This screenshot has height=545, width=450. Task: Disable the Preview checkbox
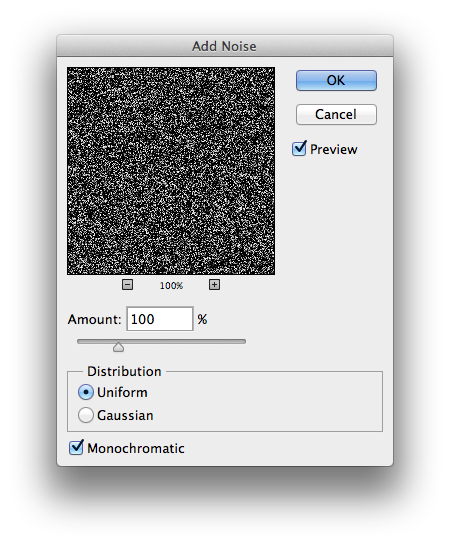pyautogui.click(x=299, y=149)
